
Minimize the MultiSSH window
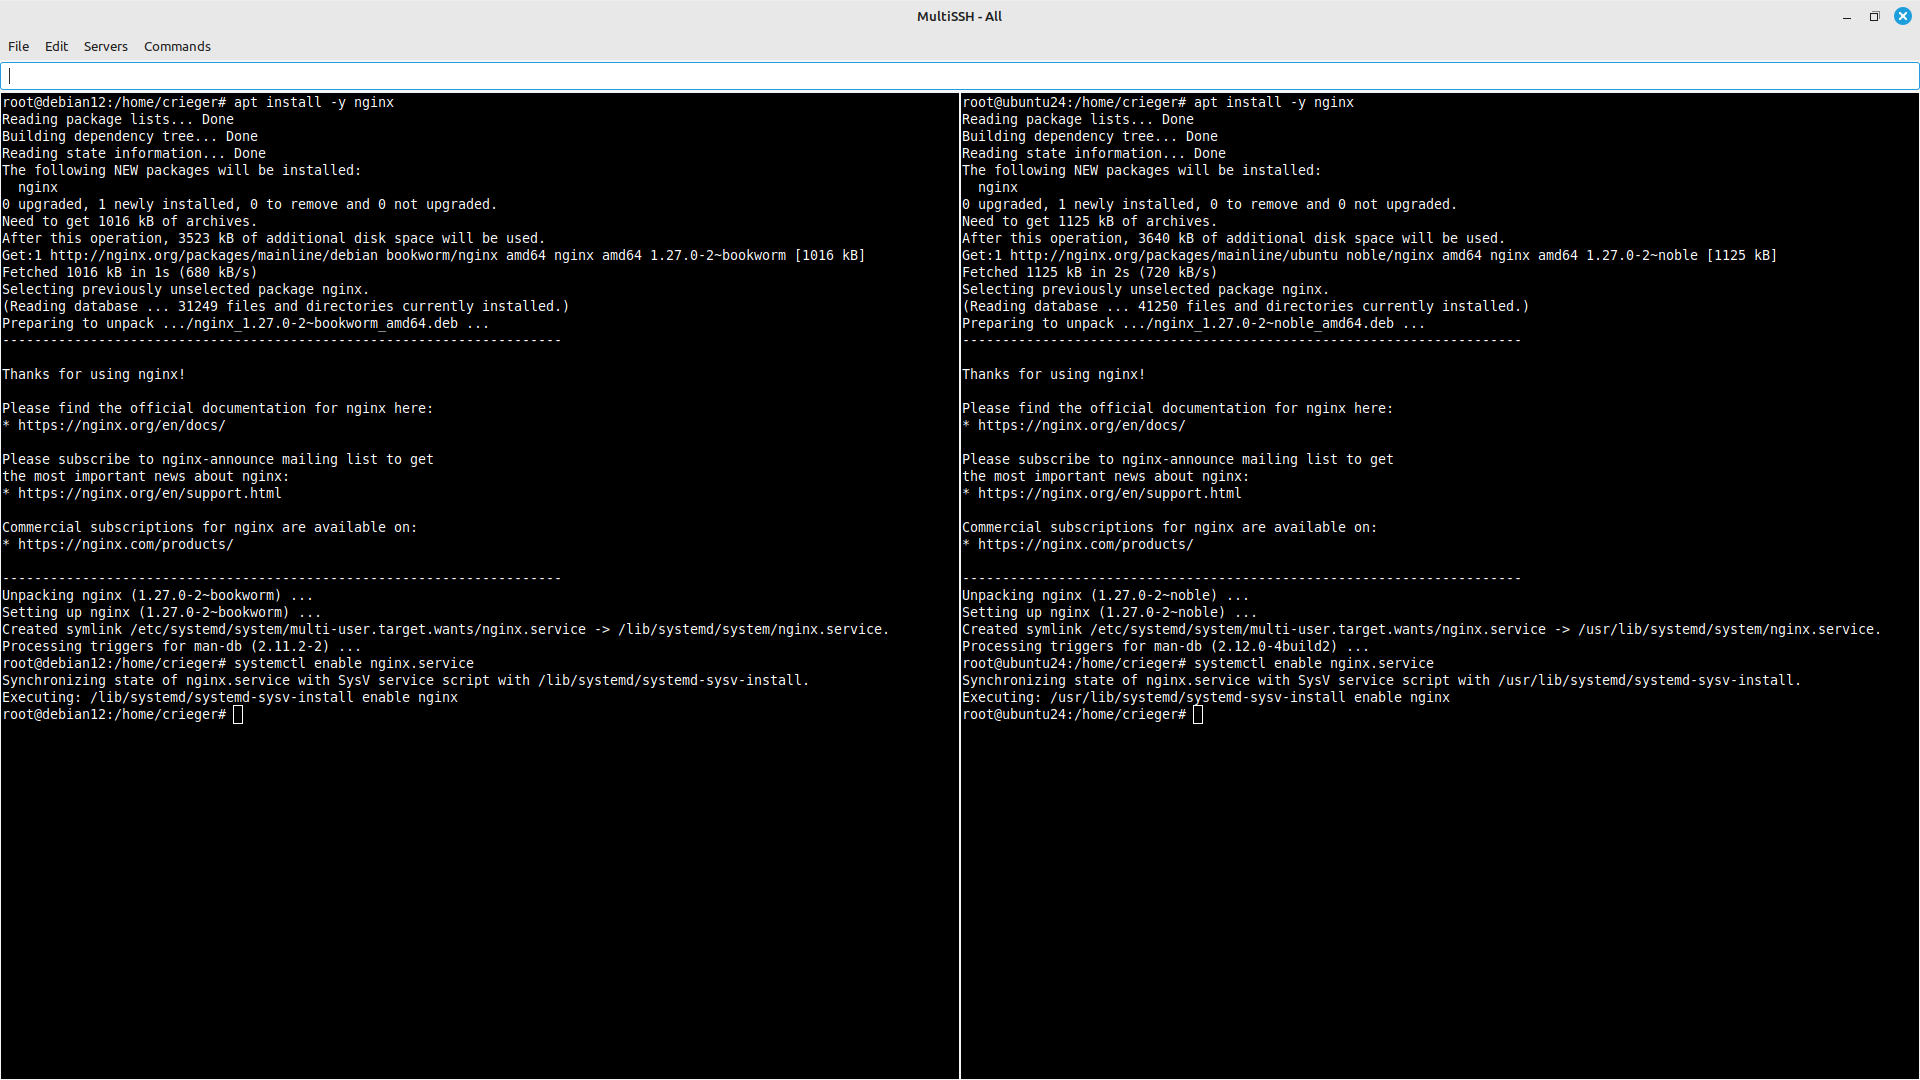pos(1846,16)
